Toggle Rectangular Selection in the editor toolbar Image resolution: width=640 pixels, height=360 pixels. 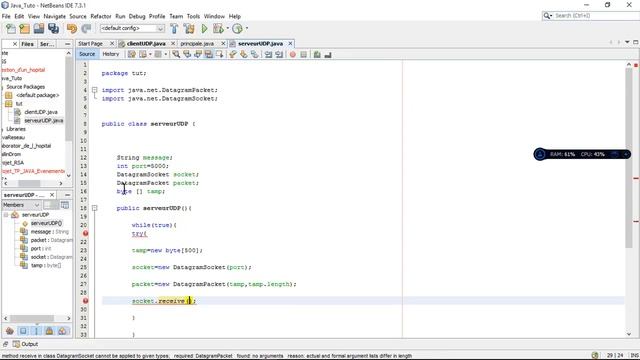point(220,54)
